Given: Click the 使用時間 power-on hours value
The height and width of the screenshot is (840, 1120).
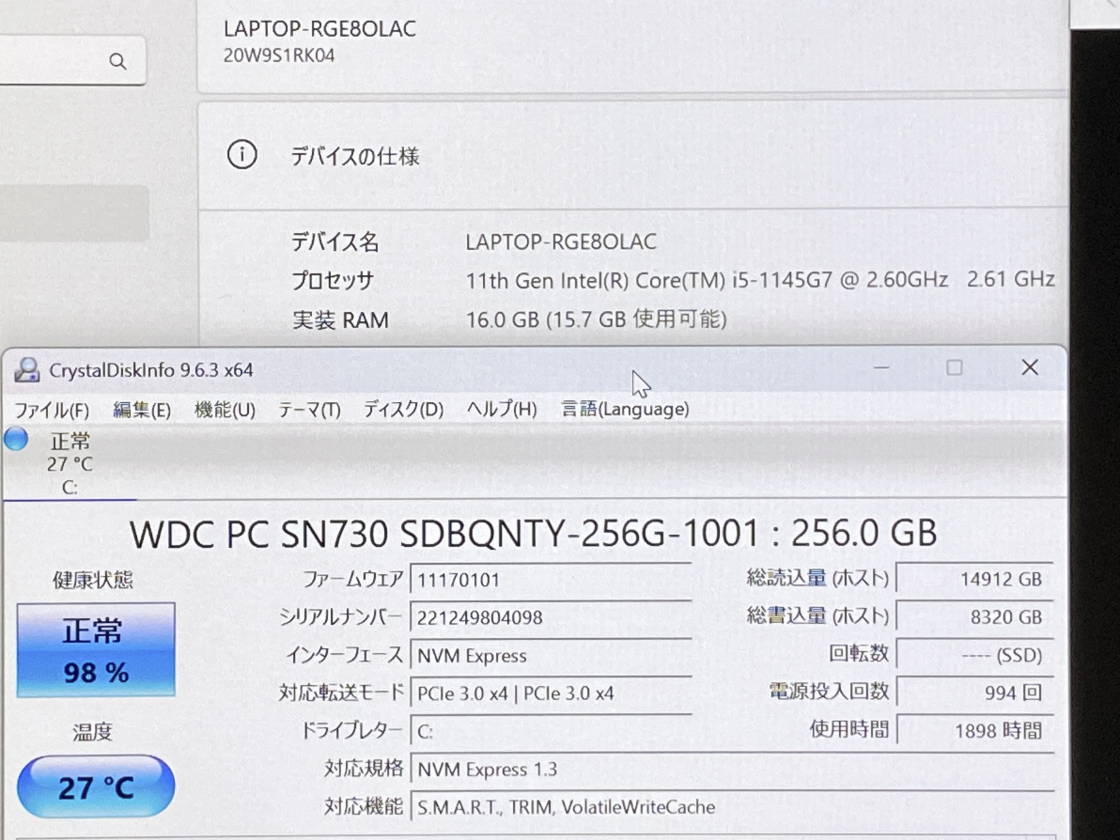Looking at the screenshot, I should [975, 731].
